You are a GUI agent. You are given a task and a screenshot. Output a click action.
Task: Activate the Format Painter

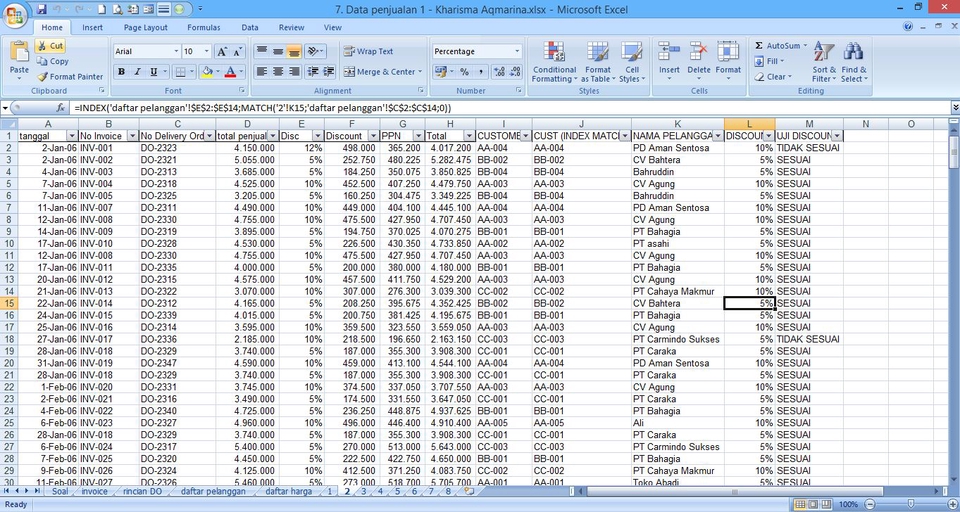pos(69,77)
